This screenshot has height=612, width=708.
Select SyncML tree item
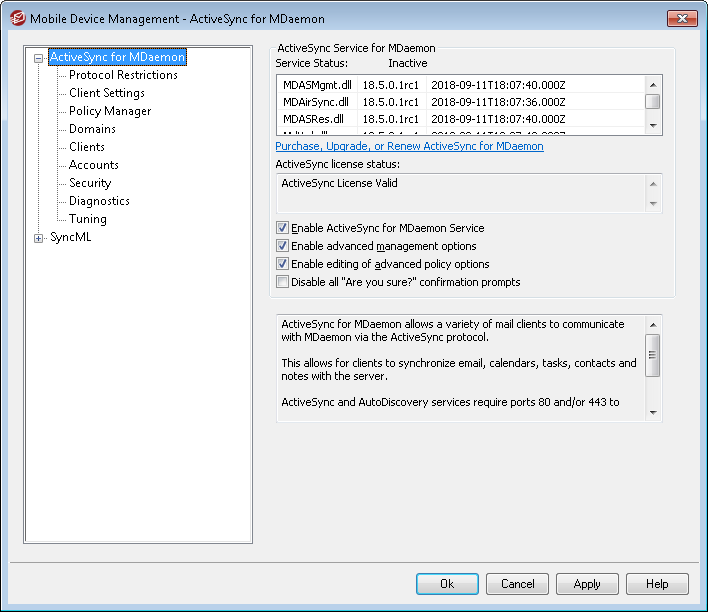[71, 237]
